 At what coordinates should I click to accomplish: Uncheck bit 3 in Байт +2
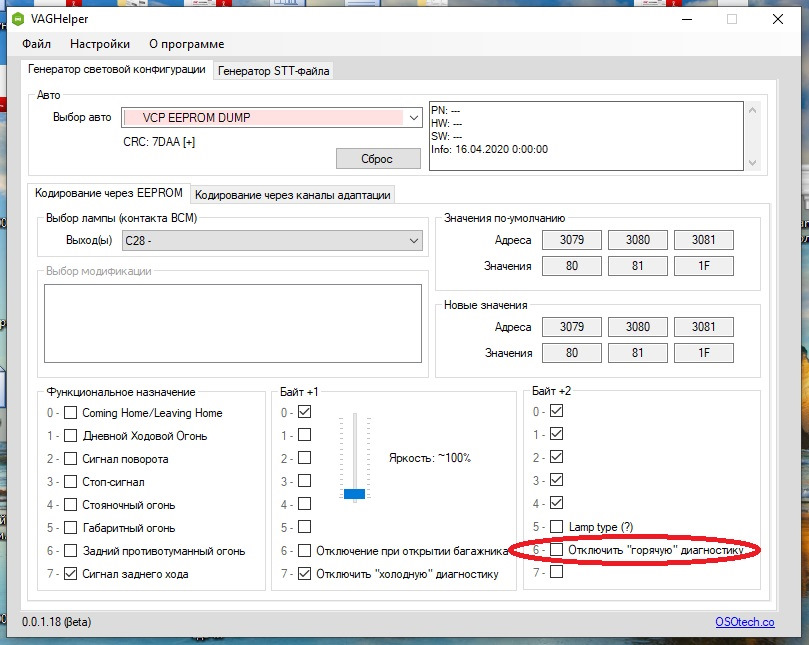556,479
